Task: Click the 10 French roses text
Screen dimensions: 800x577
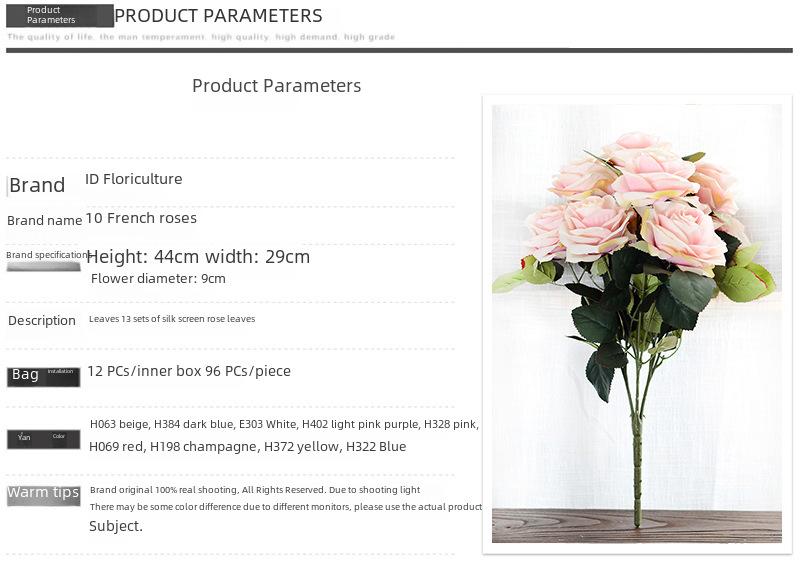Action: tap(141, 218)
